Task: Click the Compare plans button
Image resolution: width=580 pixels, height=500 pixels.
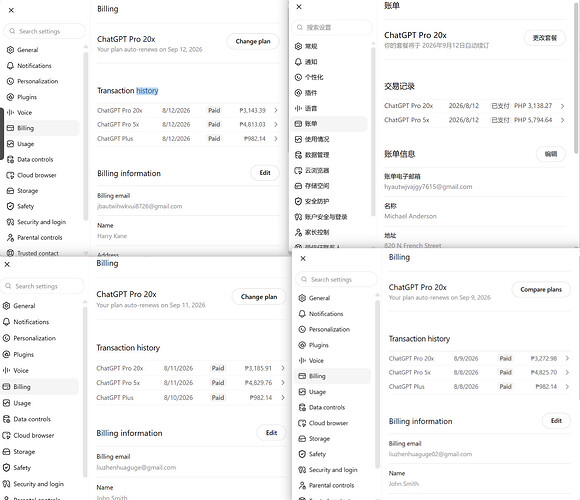Action: [541, 290]
